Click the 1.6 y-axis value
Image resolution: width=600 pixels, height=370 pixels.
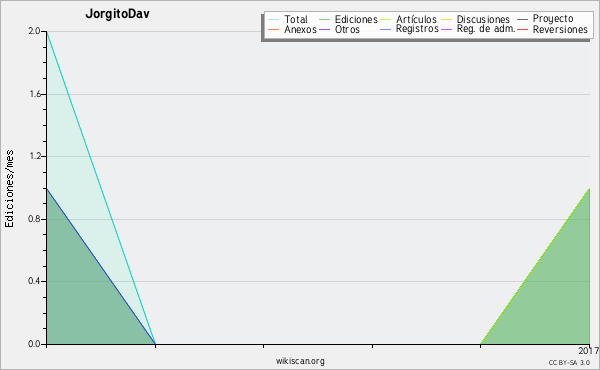pyautogui.click(x=35, y=94)
